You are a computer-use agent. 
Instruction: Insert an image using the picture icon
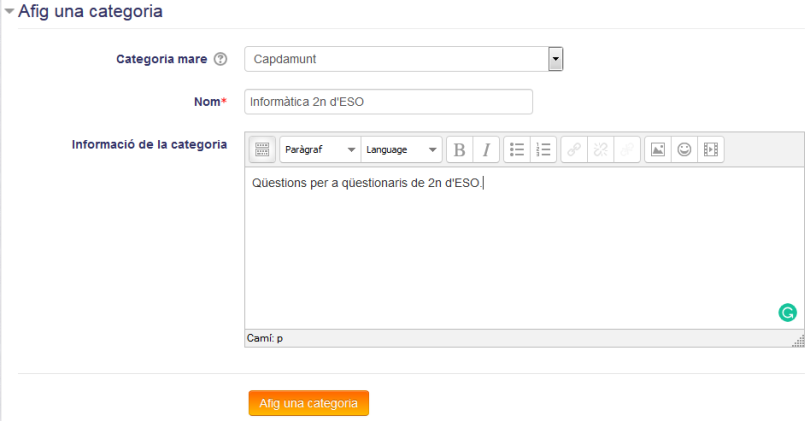point(658,150)
